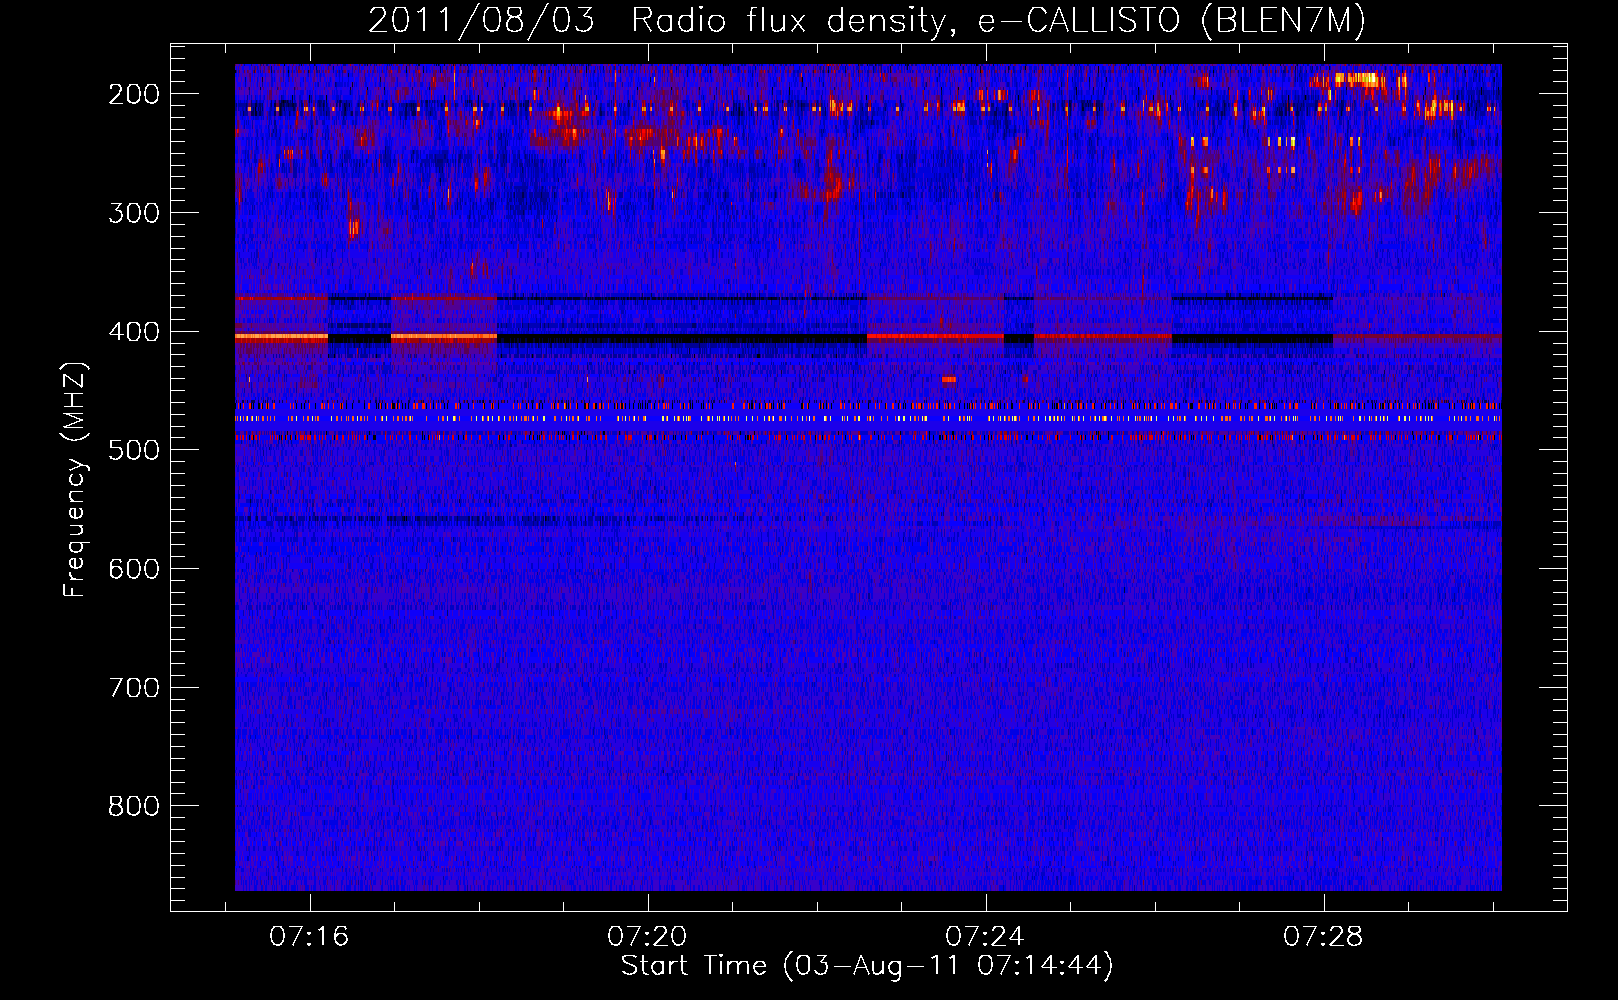Click the 'Start Time (03-Aug-11 07:14:44)' x-axis label

coord(867,966)
